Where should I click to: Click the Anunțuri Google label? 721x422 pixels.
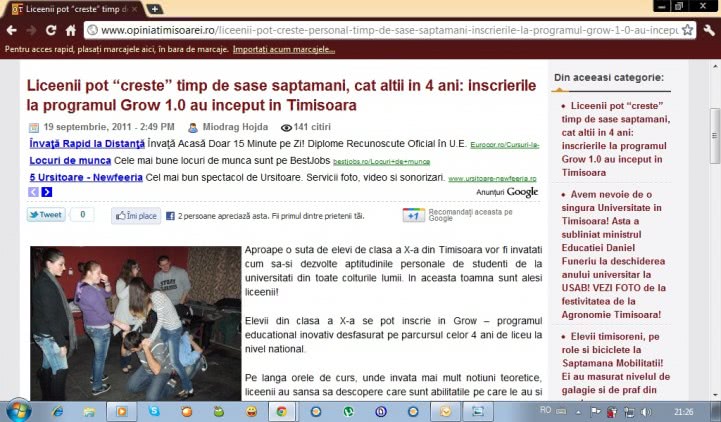point(507,192)
